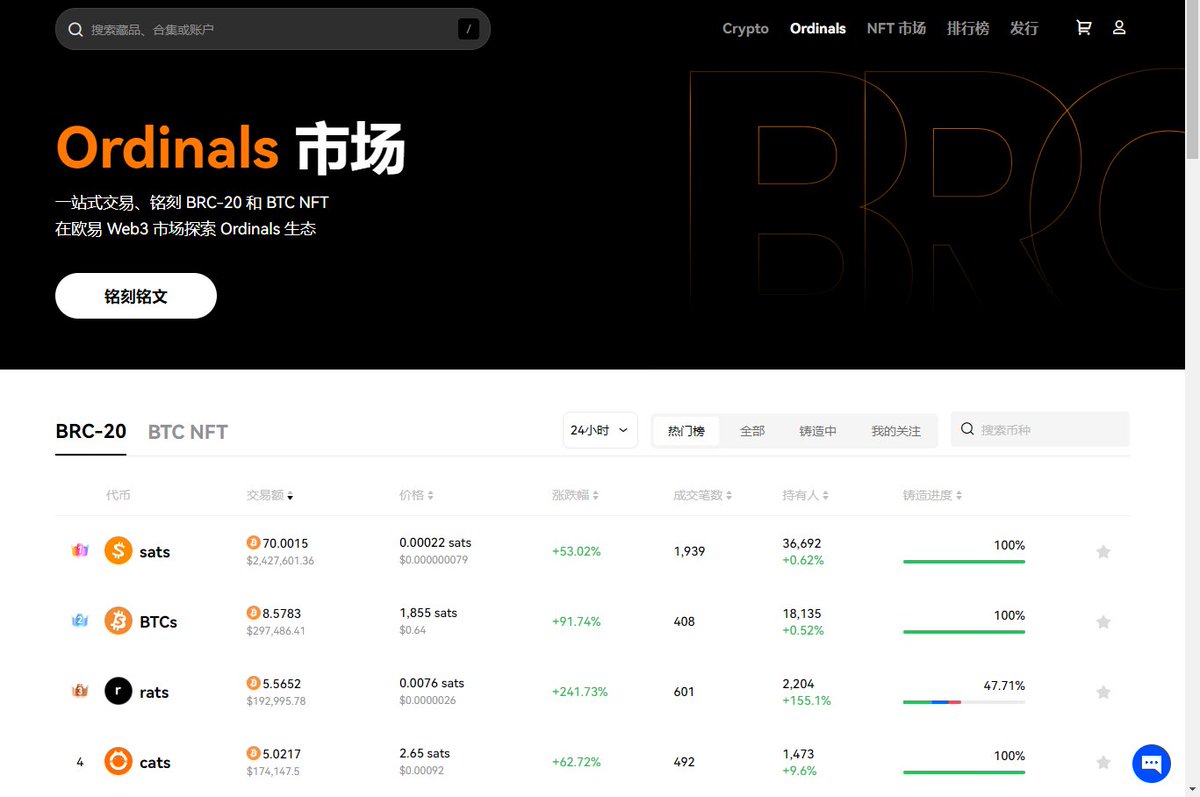Select the 我的关注 filter tab
Screen dimensions: 1200x797
tap(895, 431)
